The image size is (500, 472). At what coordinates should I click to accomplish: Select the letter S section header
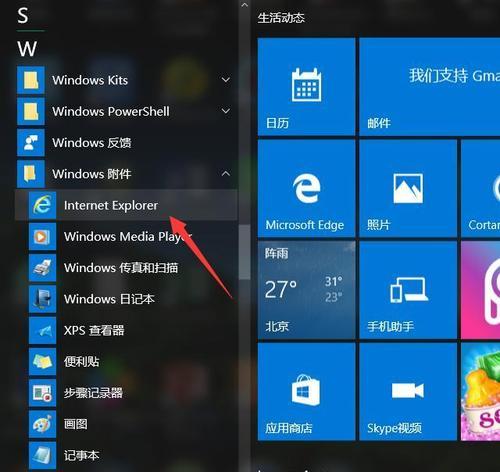[x=23, y=16]
